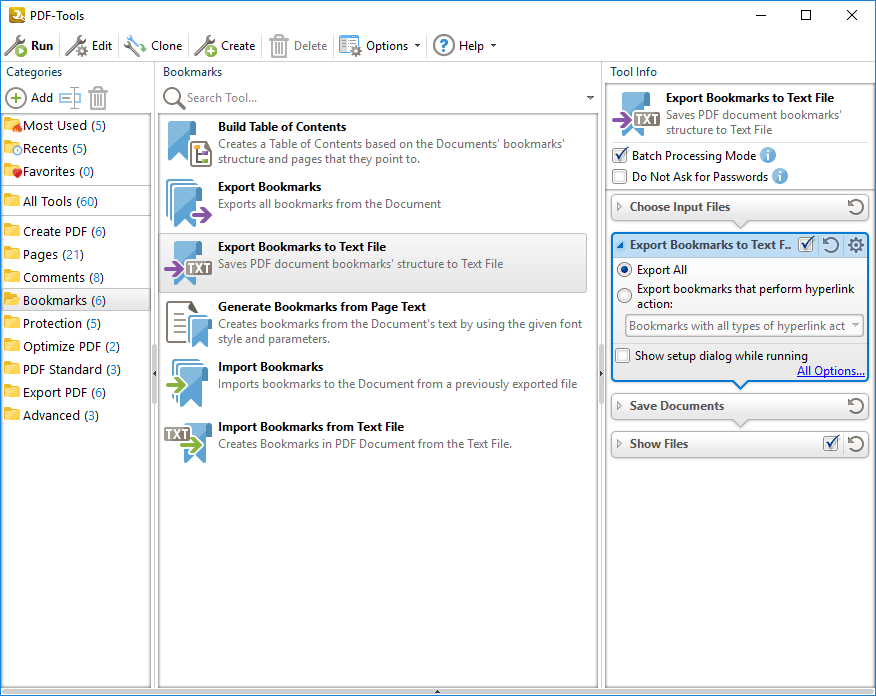
Task: Disable Batch Processing Mode checkbox
Action: coord(620,156)
